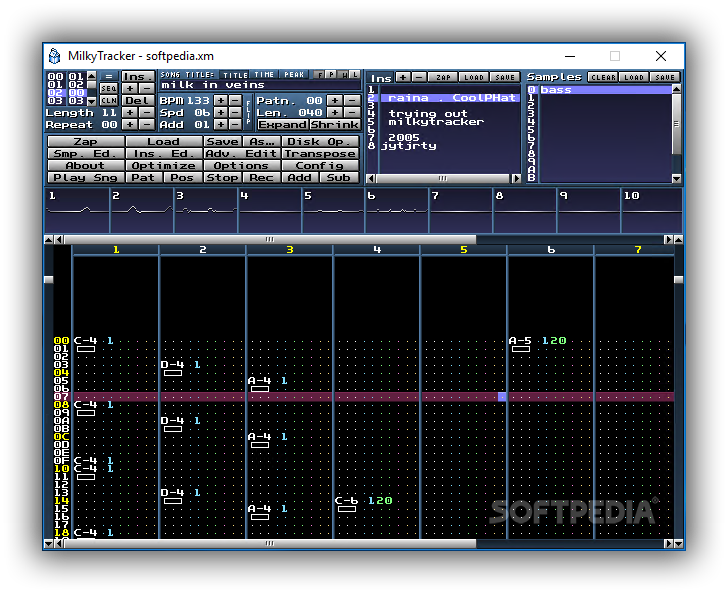
Task: Click the F button beside PEAK tab
Action: click(x=319, y=74)
